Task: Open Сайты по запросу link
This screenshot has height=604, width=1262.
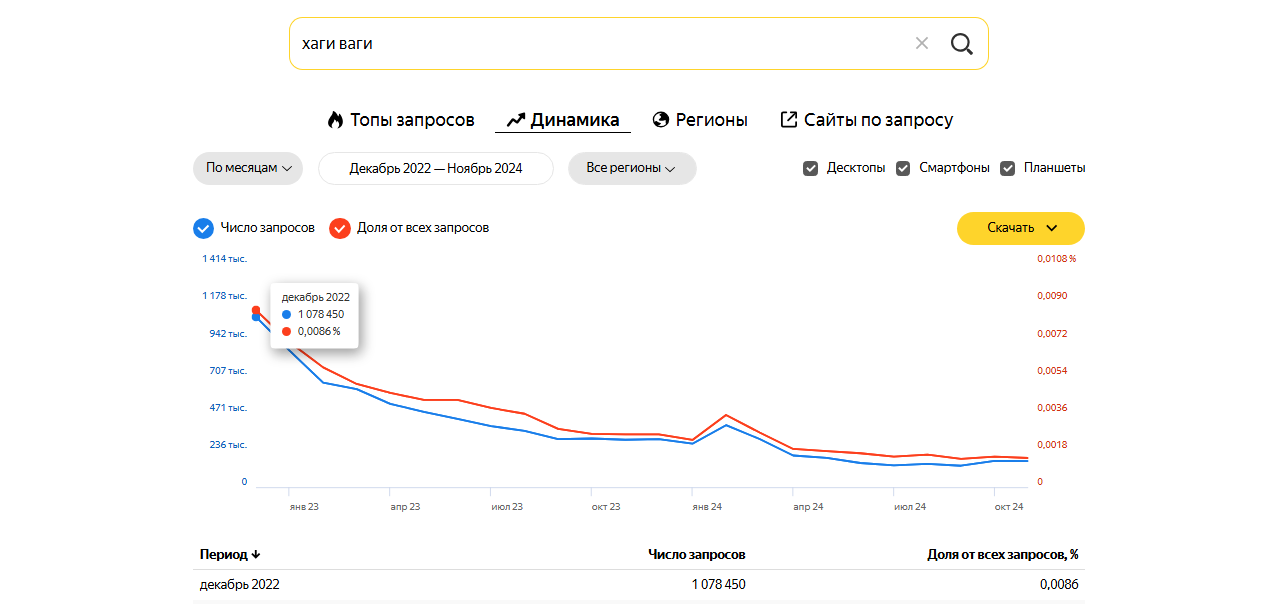Action: point(878,120)
